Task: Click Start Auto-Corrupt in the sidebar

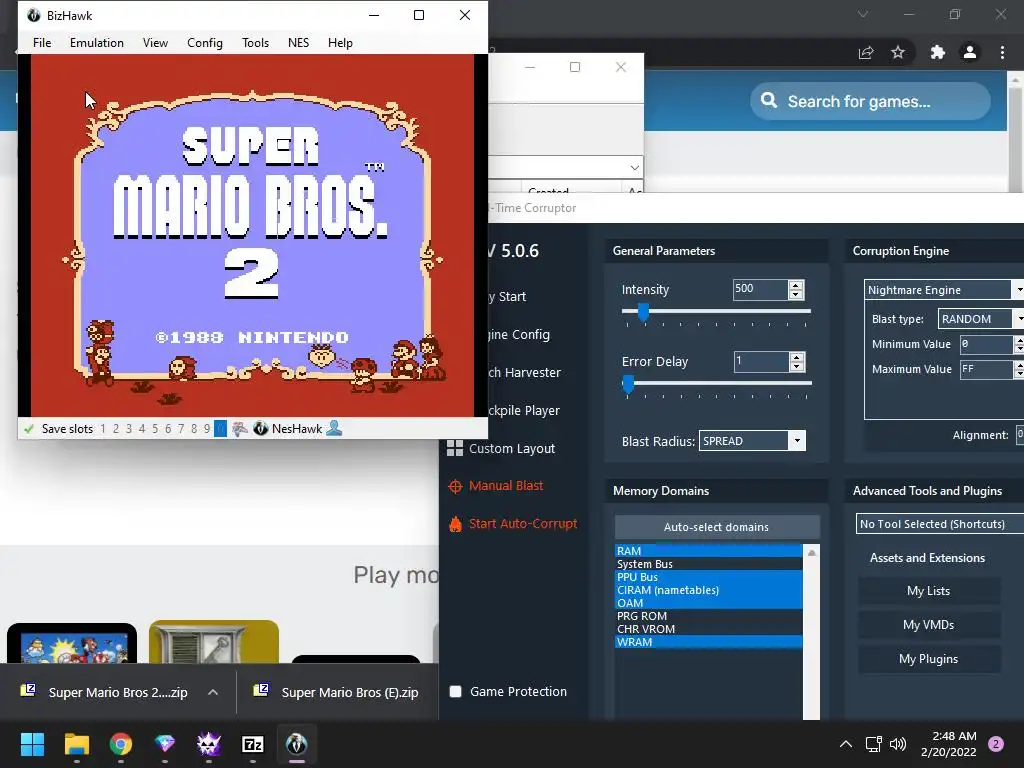Action: pos(523,524)
